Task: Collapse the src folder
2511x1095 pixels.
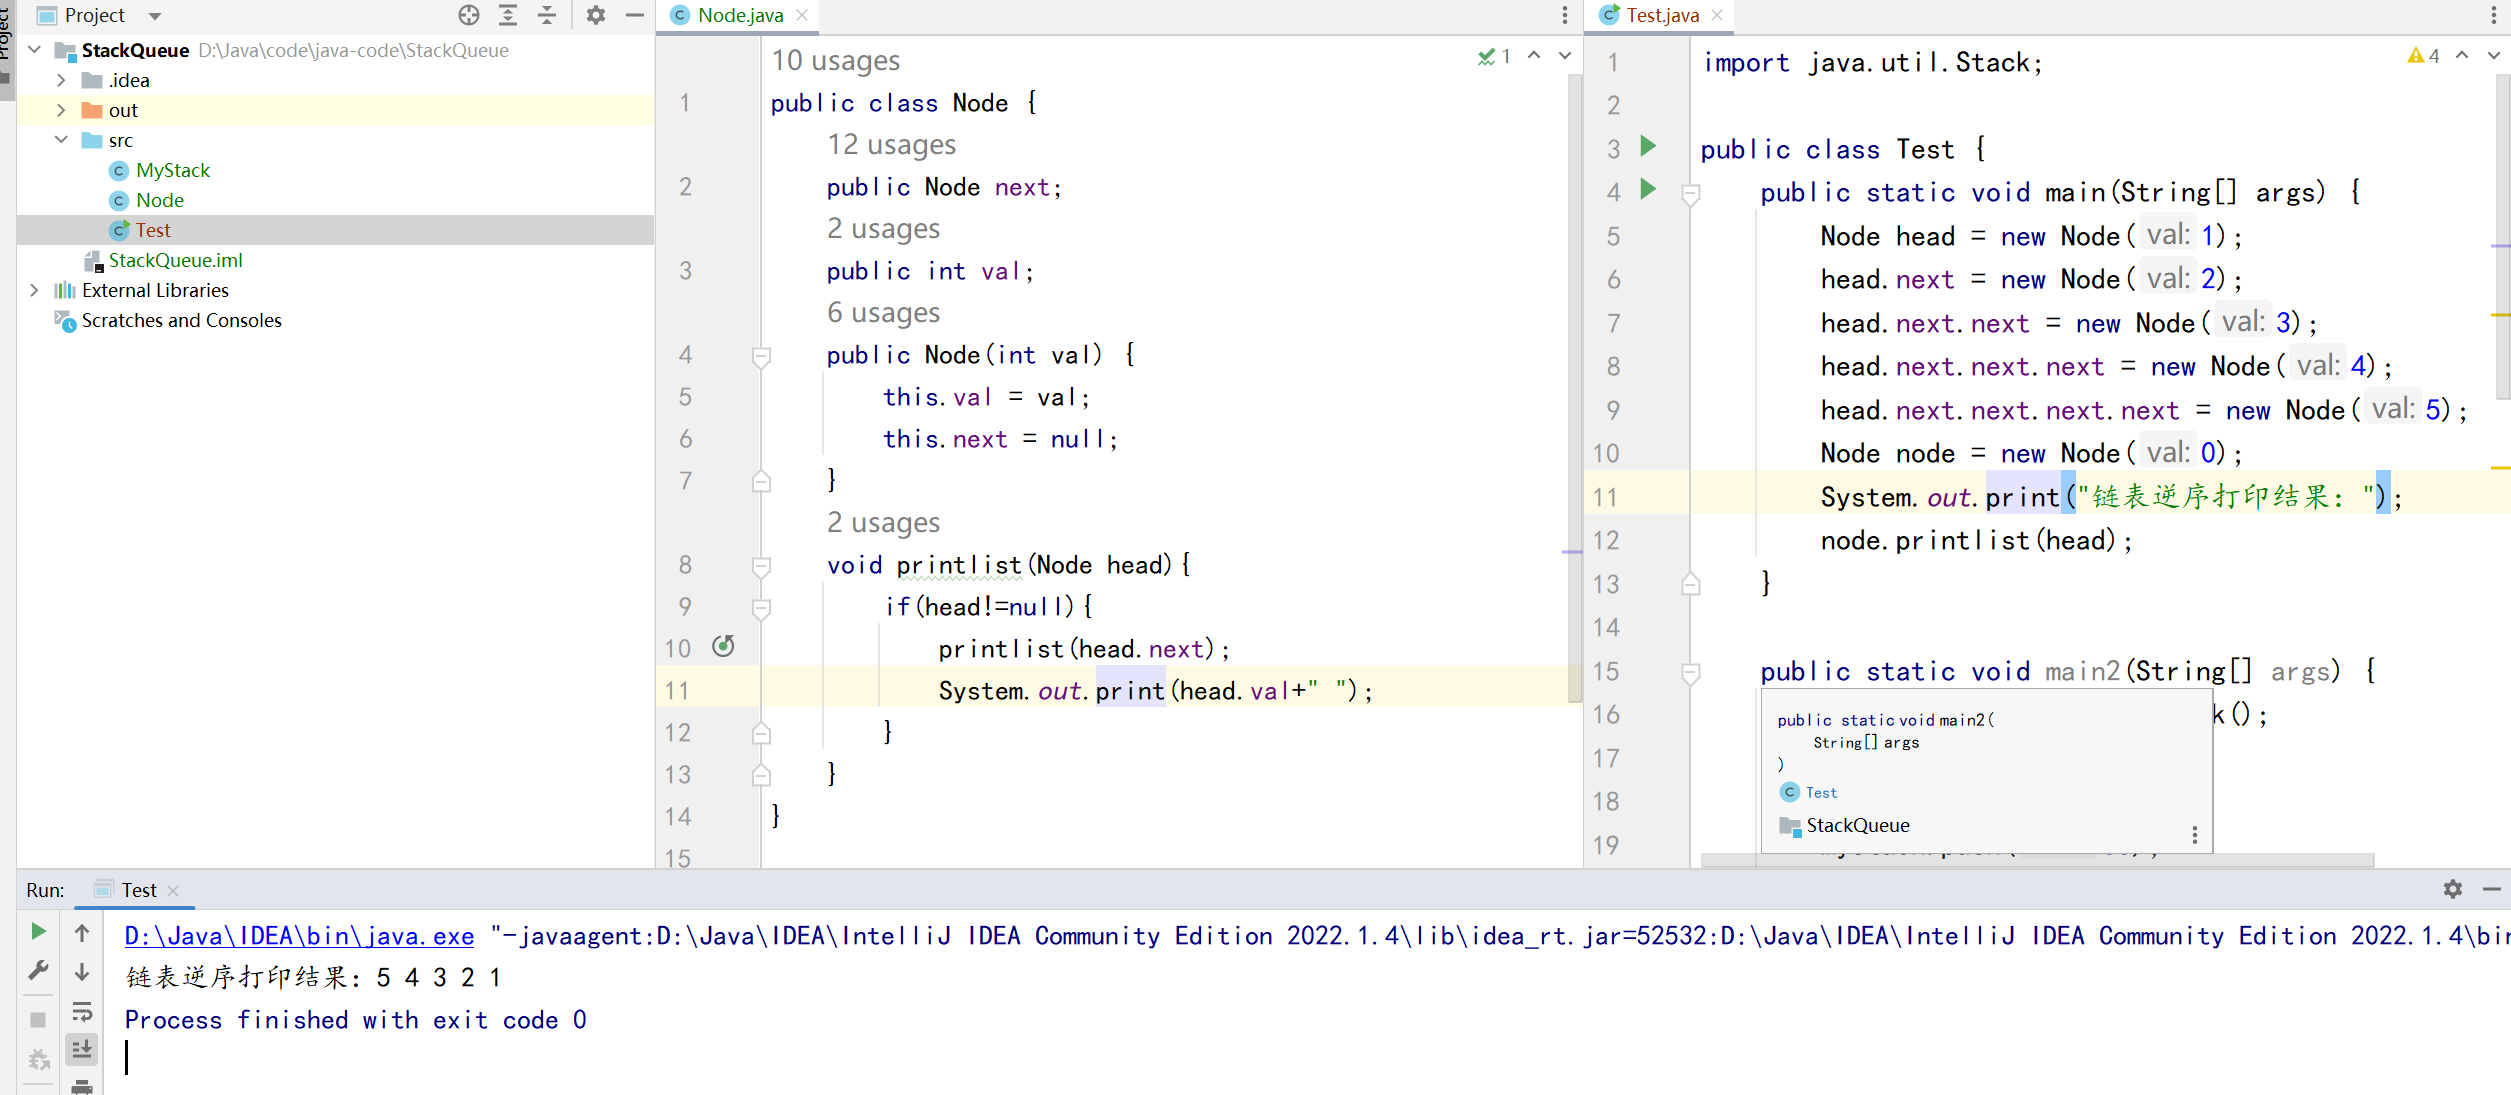Action: pyautogui.click(x=61, y=140)
